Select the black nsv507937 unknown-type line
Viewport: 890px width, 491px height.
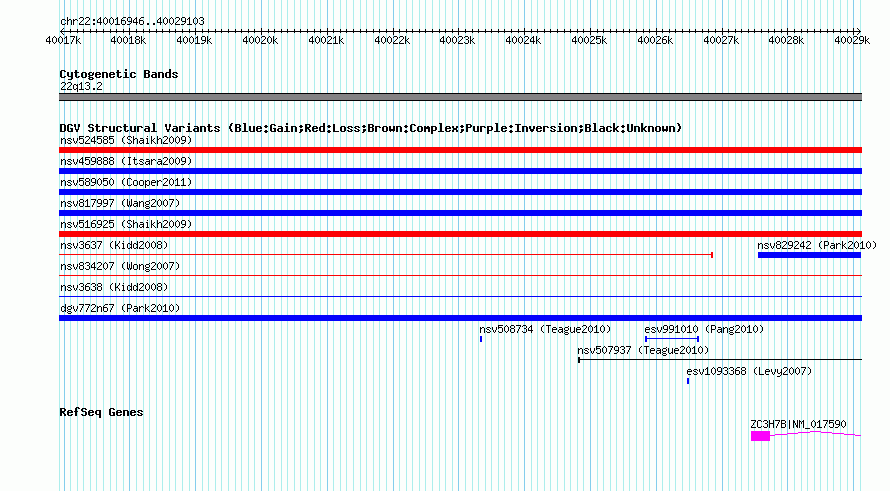point(720,360)
